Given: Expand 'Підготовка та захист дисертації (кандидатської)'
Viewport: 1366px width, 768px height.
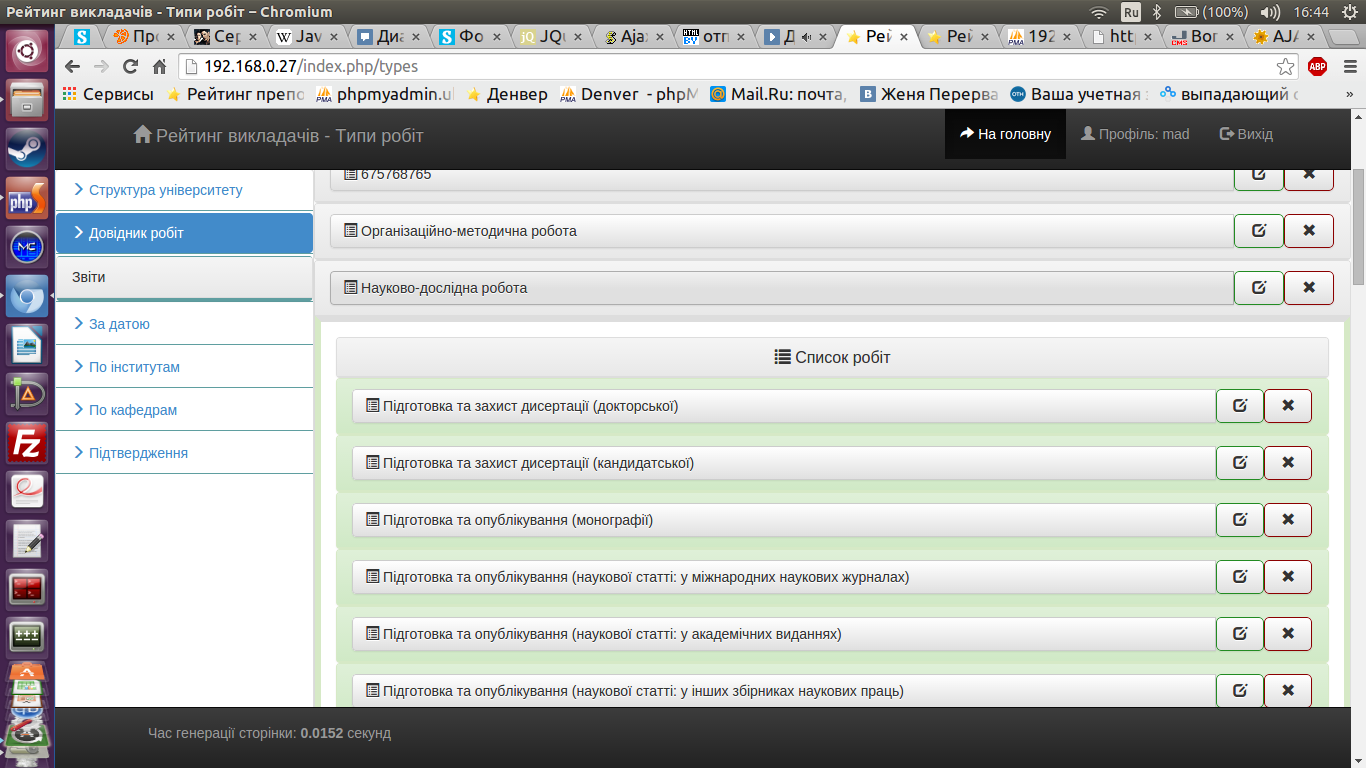Looking at the screenshot, I should click(784, 463).
